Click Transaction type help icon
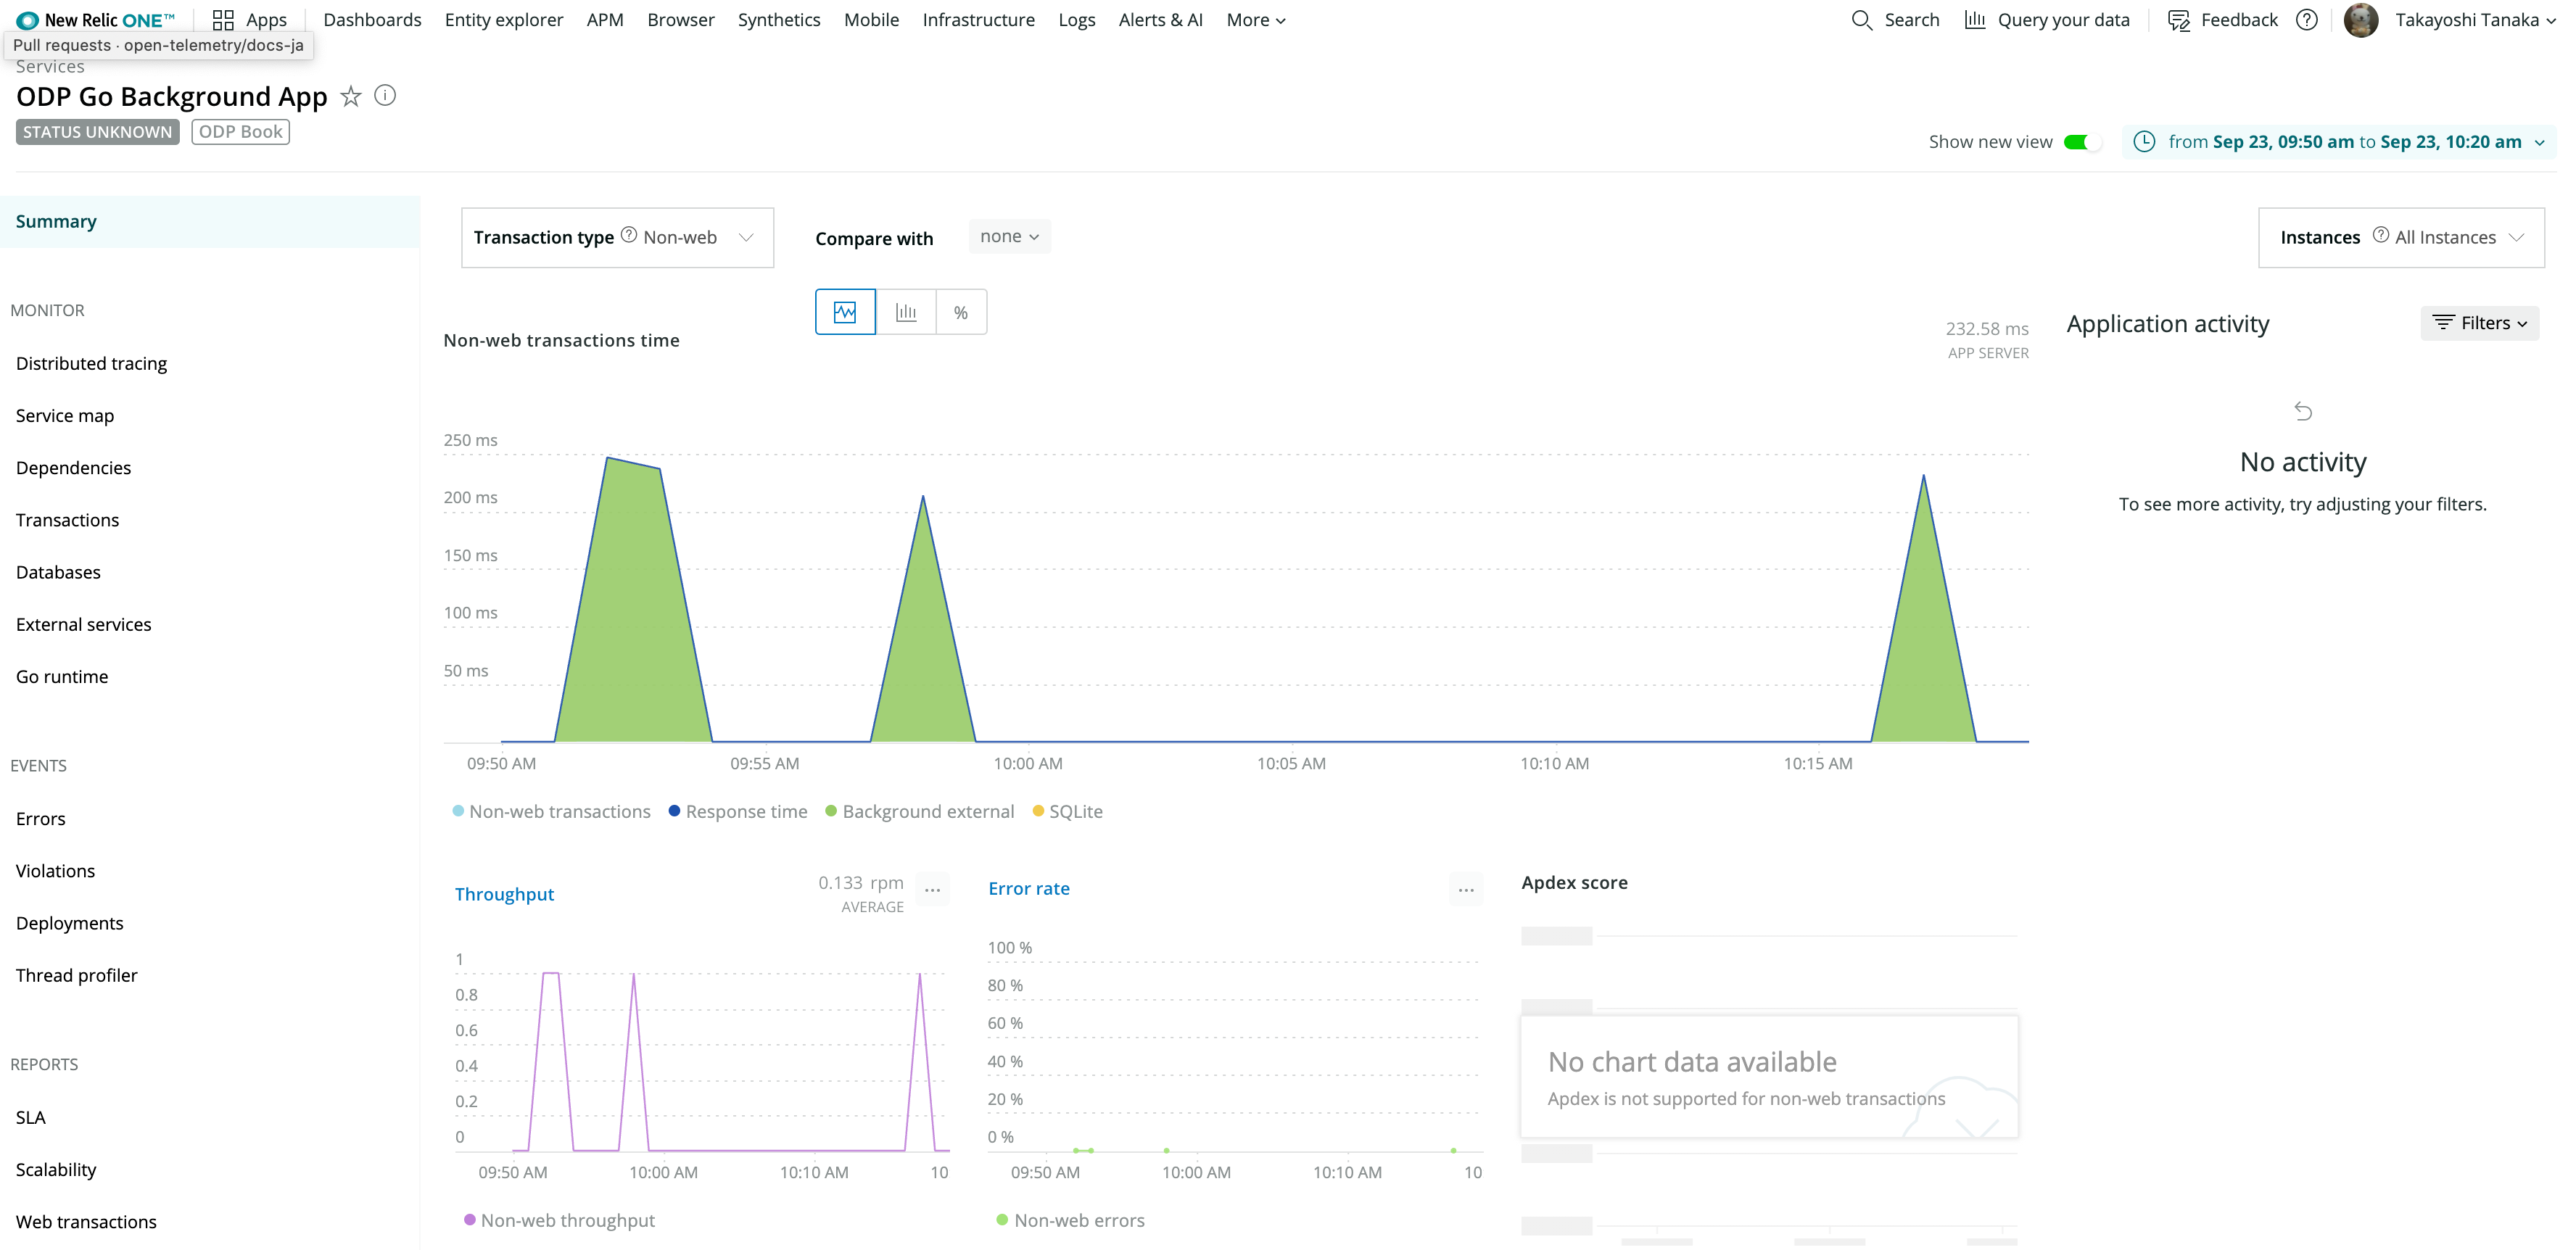The width and height of the screenshot is (2576, 1250). [629, 235]
